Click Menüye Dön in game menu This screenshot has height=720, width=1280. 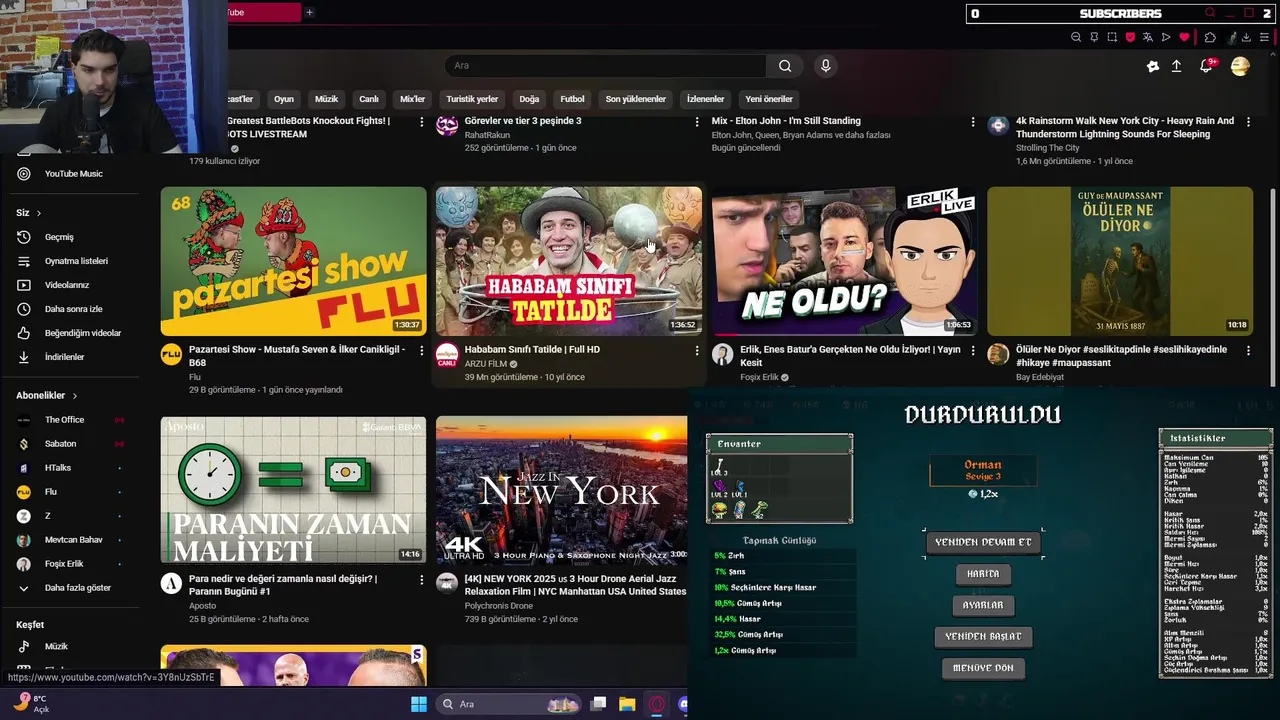click(983, 668)
